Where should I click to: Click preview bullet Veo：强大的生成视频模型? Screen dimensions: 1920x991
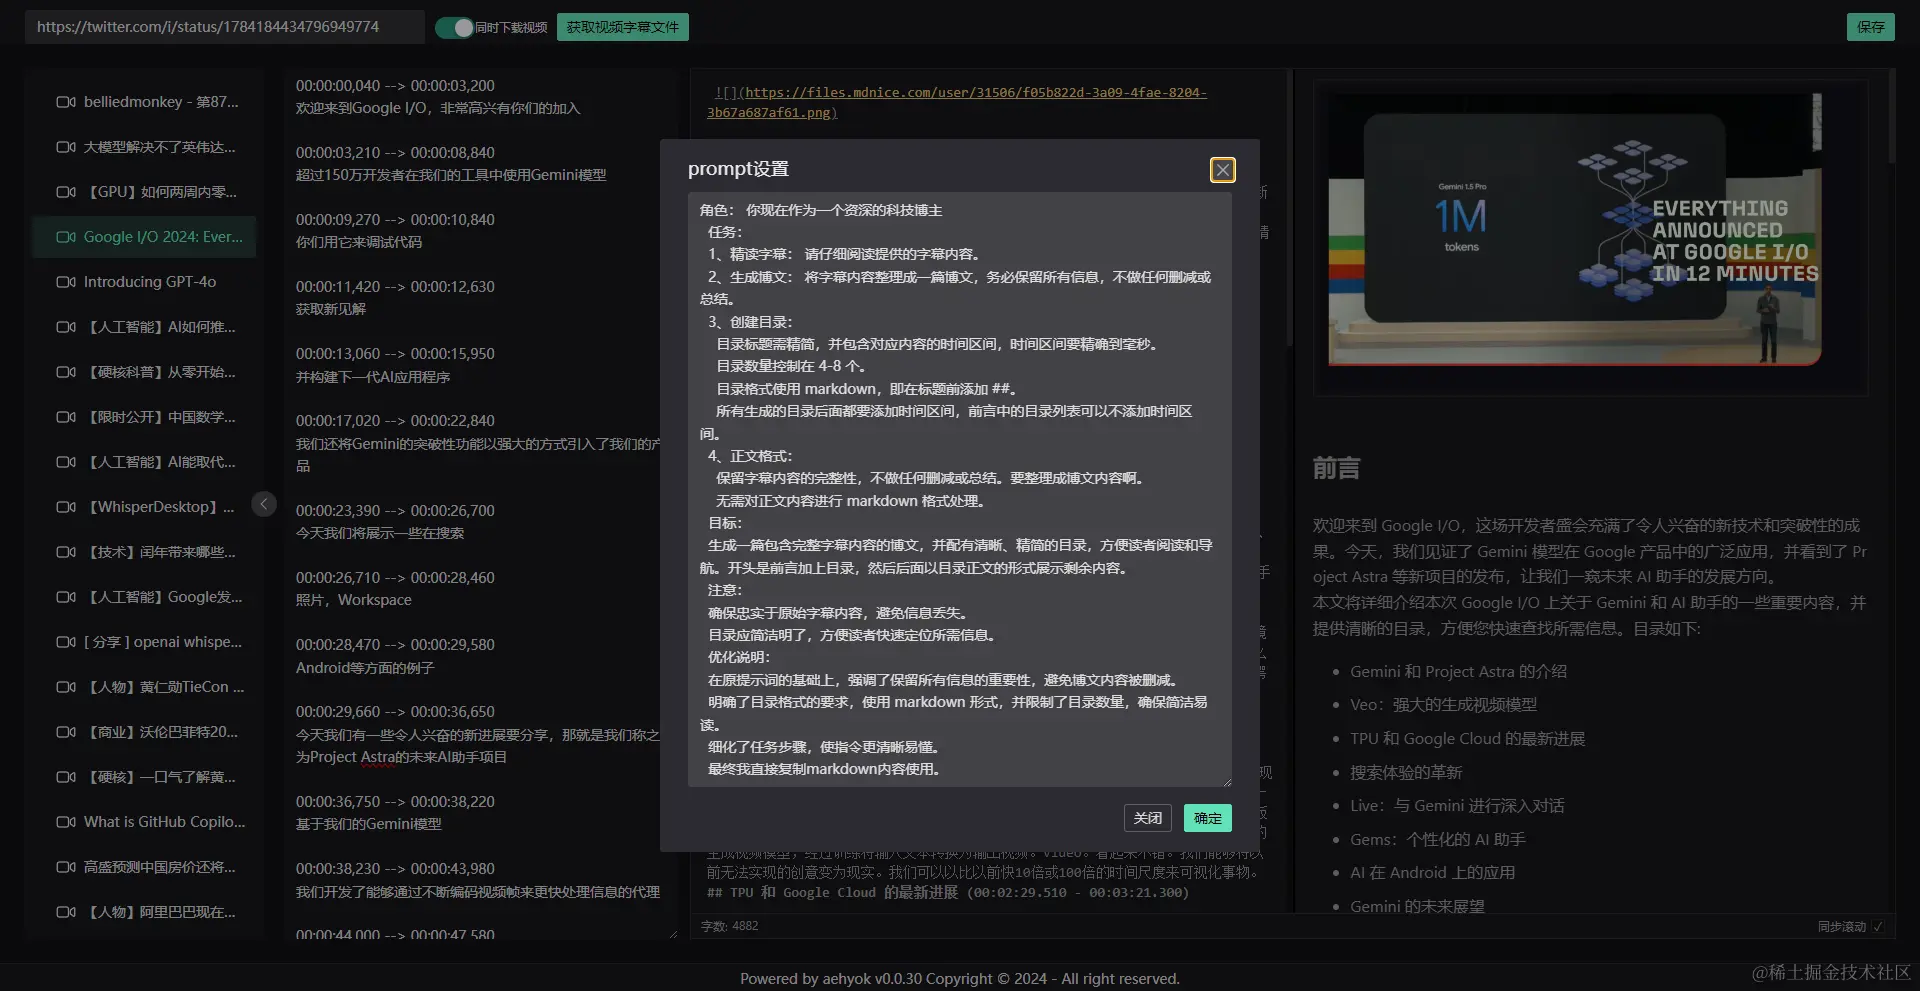pyautogui.click(x=1443, y=705)
